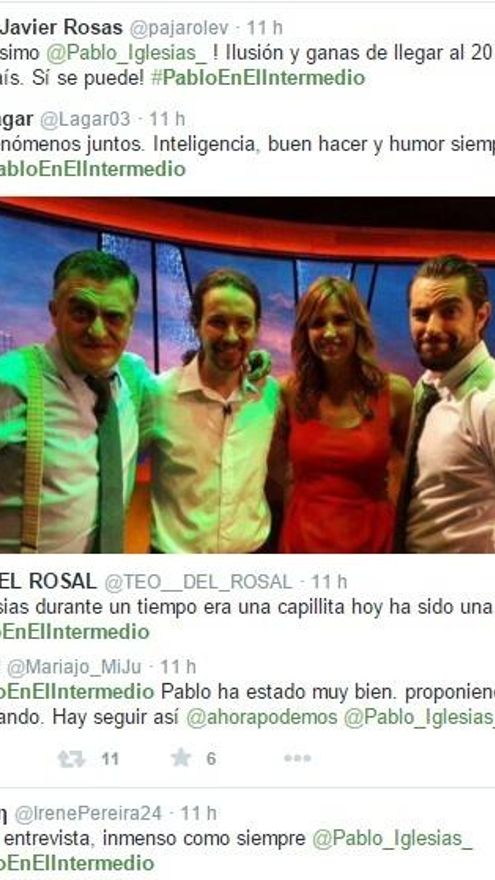
Task: Click the @Pablo_Iglesias_ mention in Javier's tweet
Action: click(127, 53)
